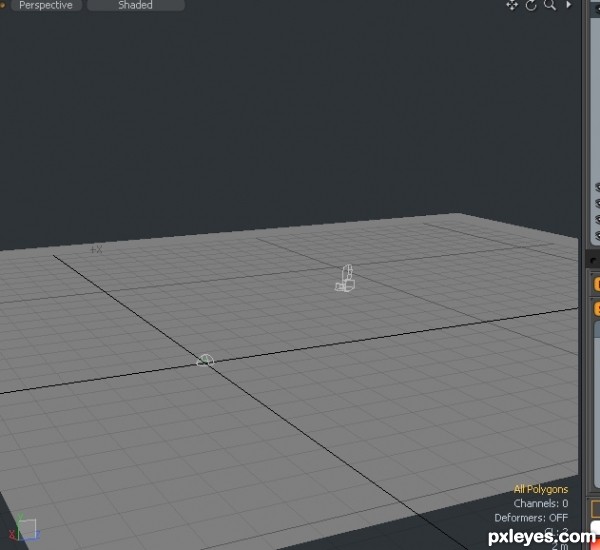Click the 'Channels: 0' info text
This screenshot has height=550, width=600.
(x=541, y=503)
